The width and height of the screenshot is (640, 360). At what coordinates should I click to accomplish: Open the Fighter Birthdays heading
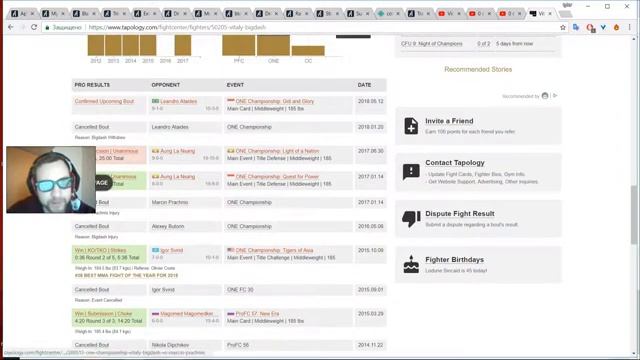pyautogui.click(x=454, y=260)
